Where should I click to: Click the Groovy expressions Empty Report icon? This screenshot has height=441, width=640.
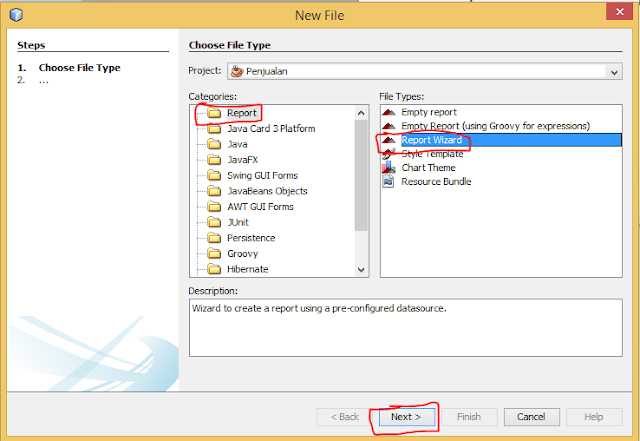click(x=389, y=126)
